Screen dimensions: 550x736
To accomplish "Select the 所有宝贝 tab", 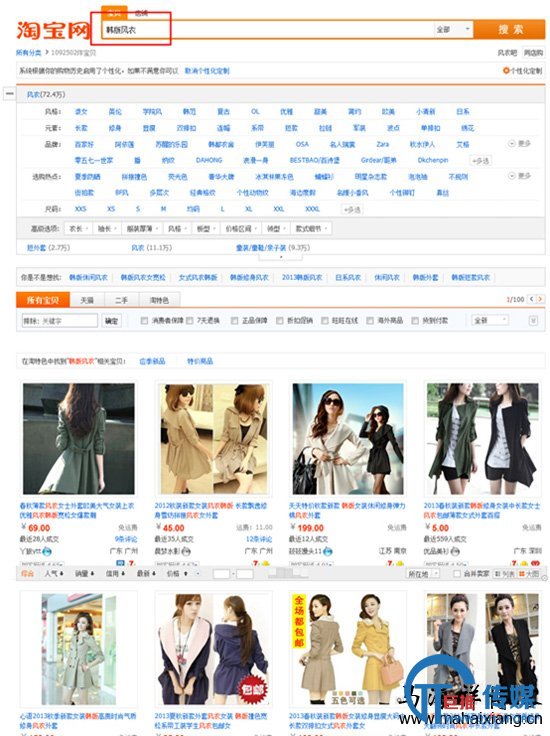I will 43,300.
